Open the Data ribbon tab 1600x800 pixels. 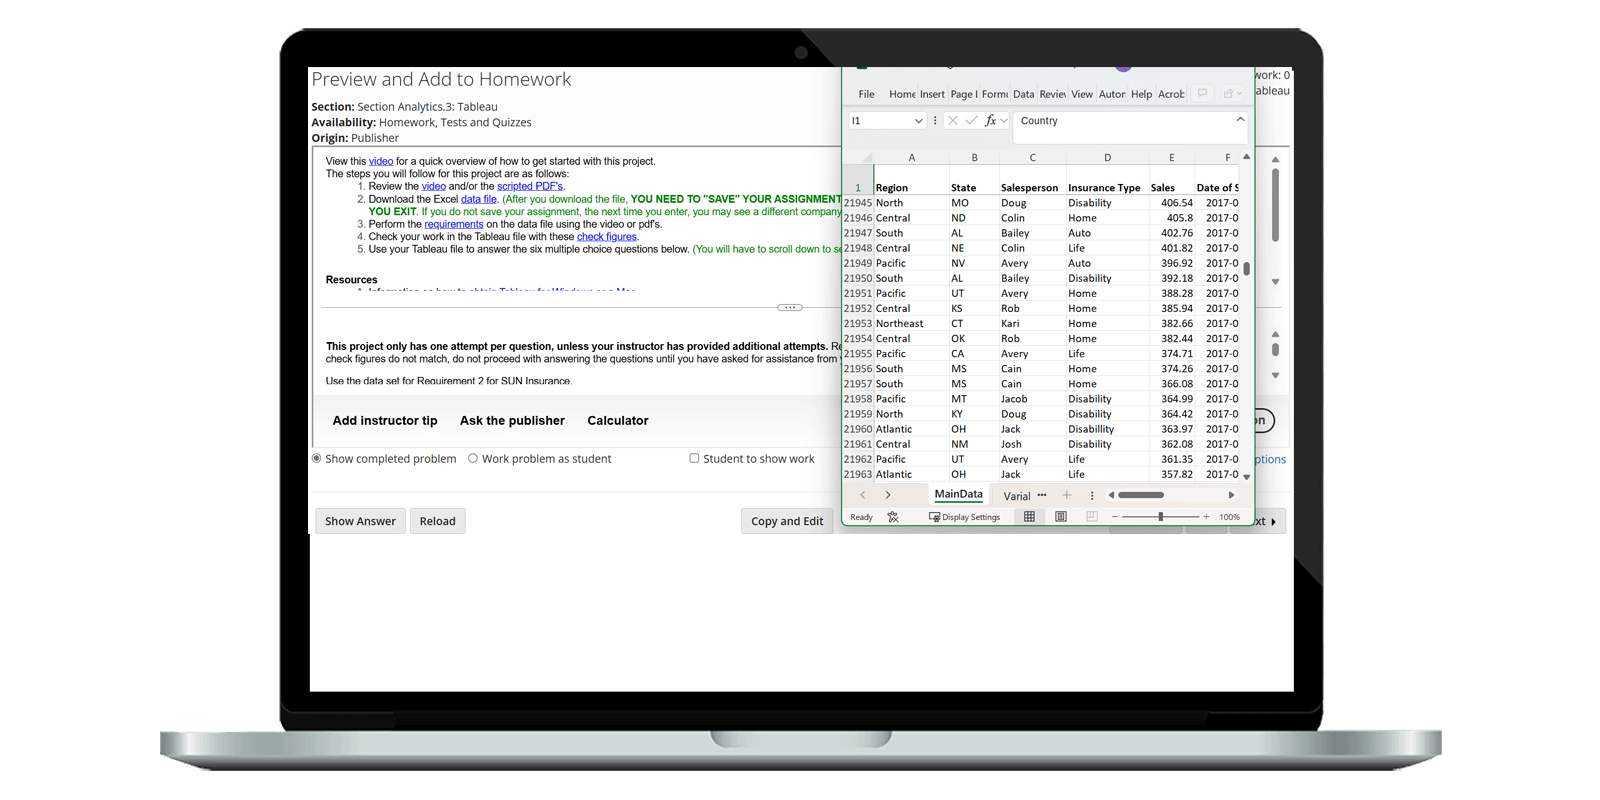coord(1023,94)
